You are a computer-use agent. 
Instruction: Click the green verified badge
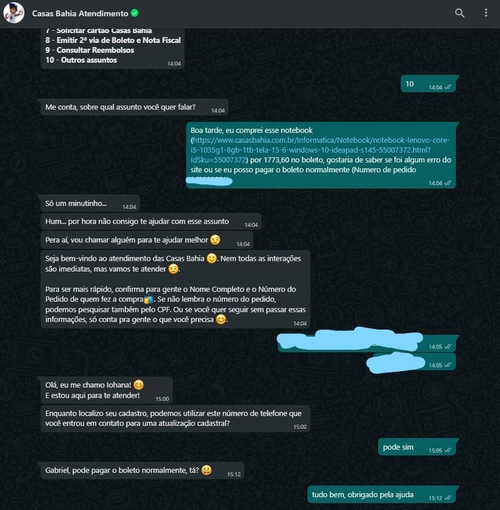tap(135, 13)
